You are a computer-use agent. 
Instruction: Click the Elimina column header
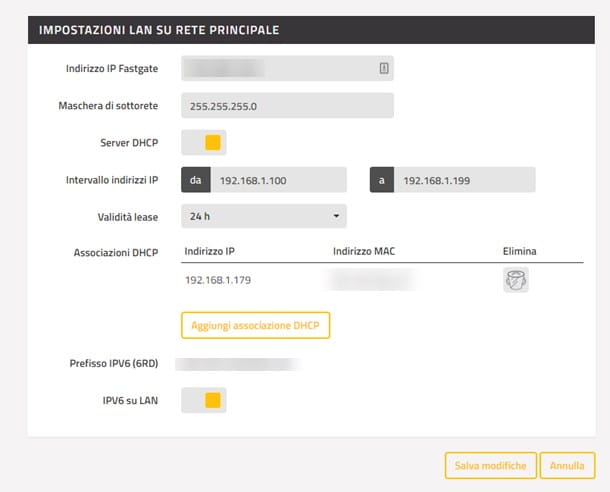point(519,251)
